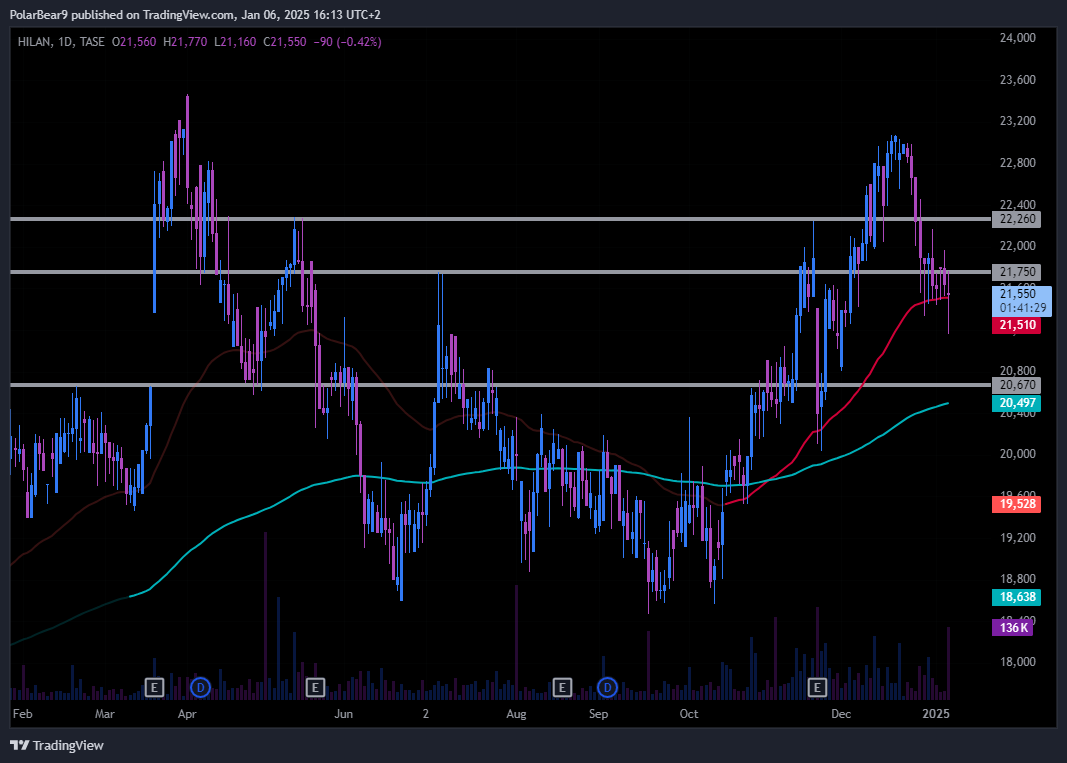Click the purple 136 K volume label
The width and height of the screenshot is (1067, 763).
coord(1013,628)
